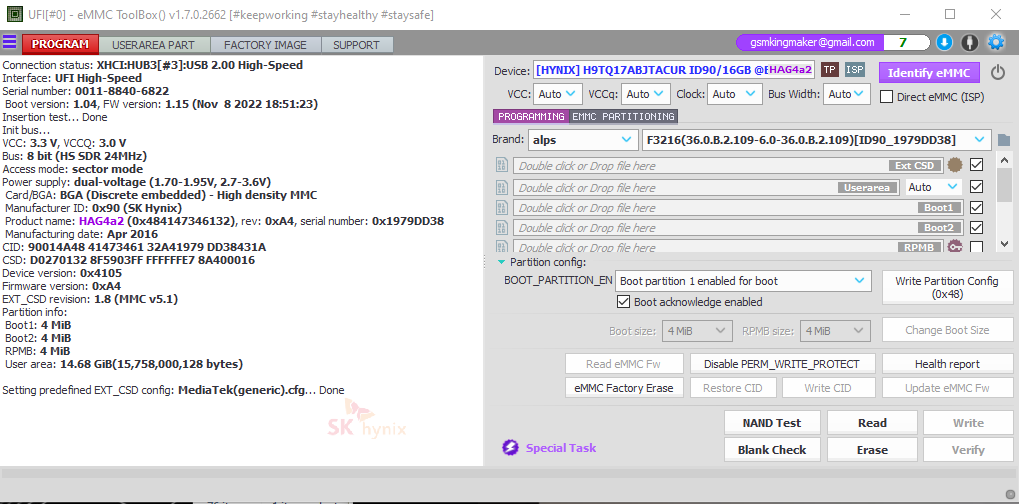Open the RPMB size 4 MiB dropdown
Viewport: 1019px width, 504px height.
(x=835, y=331)
